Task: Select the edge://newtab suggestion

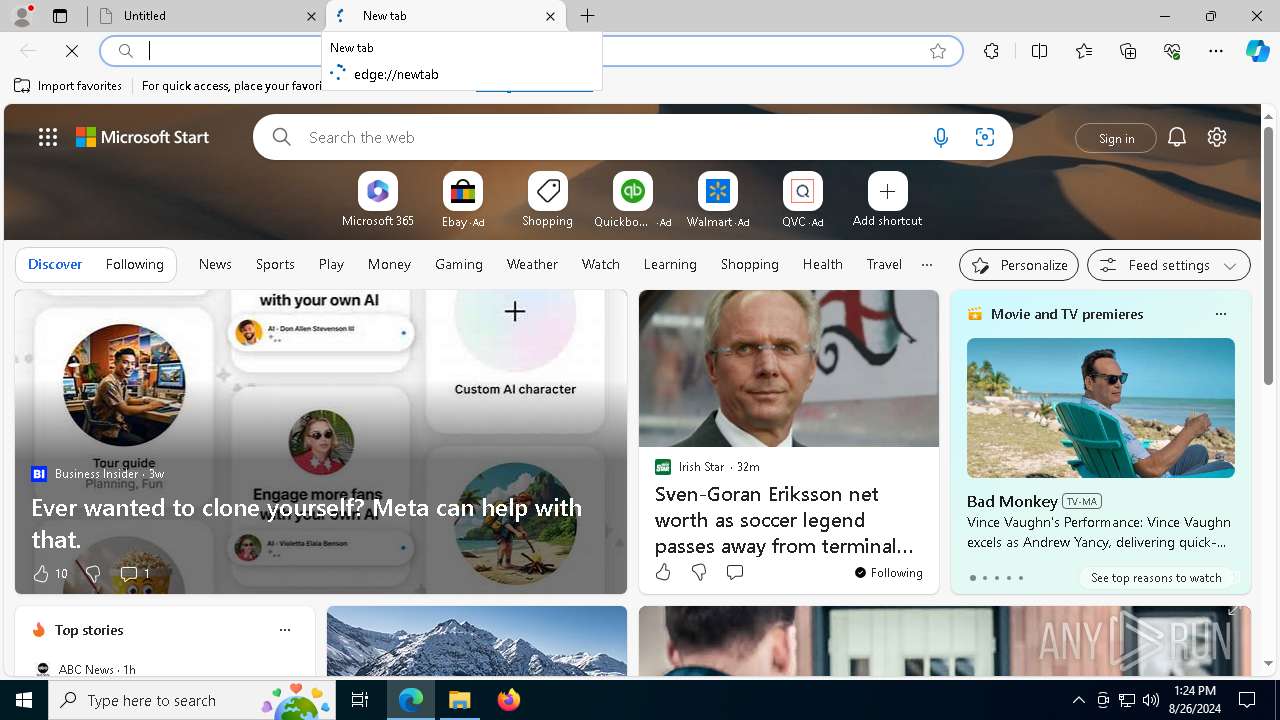Action: pyautogui.click(x=462, y=74)
